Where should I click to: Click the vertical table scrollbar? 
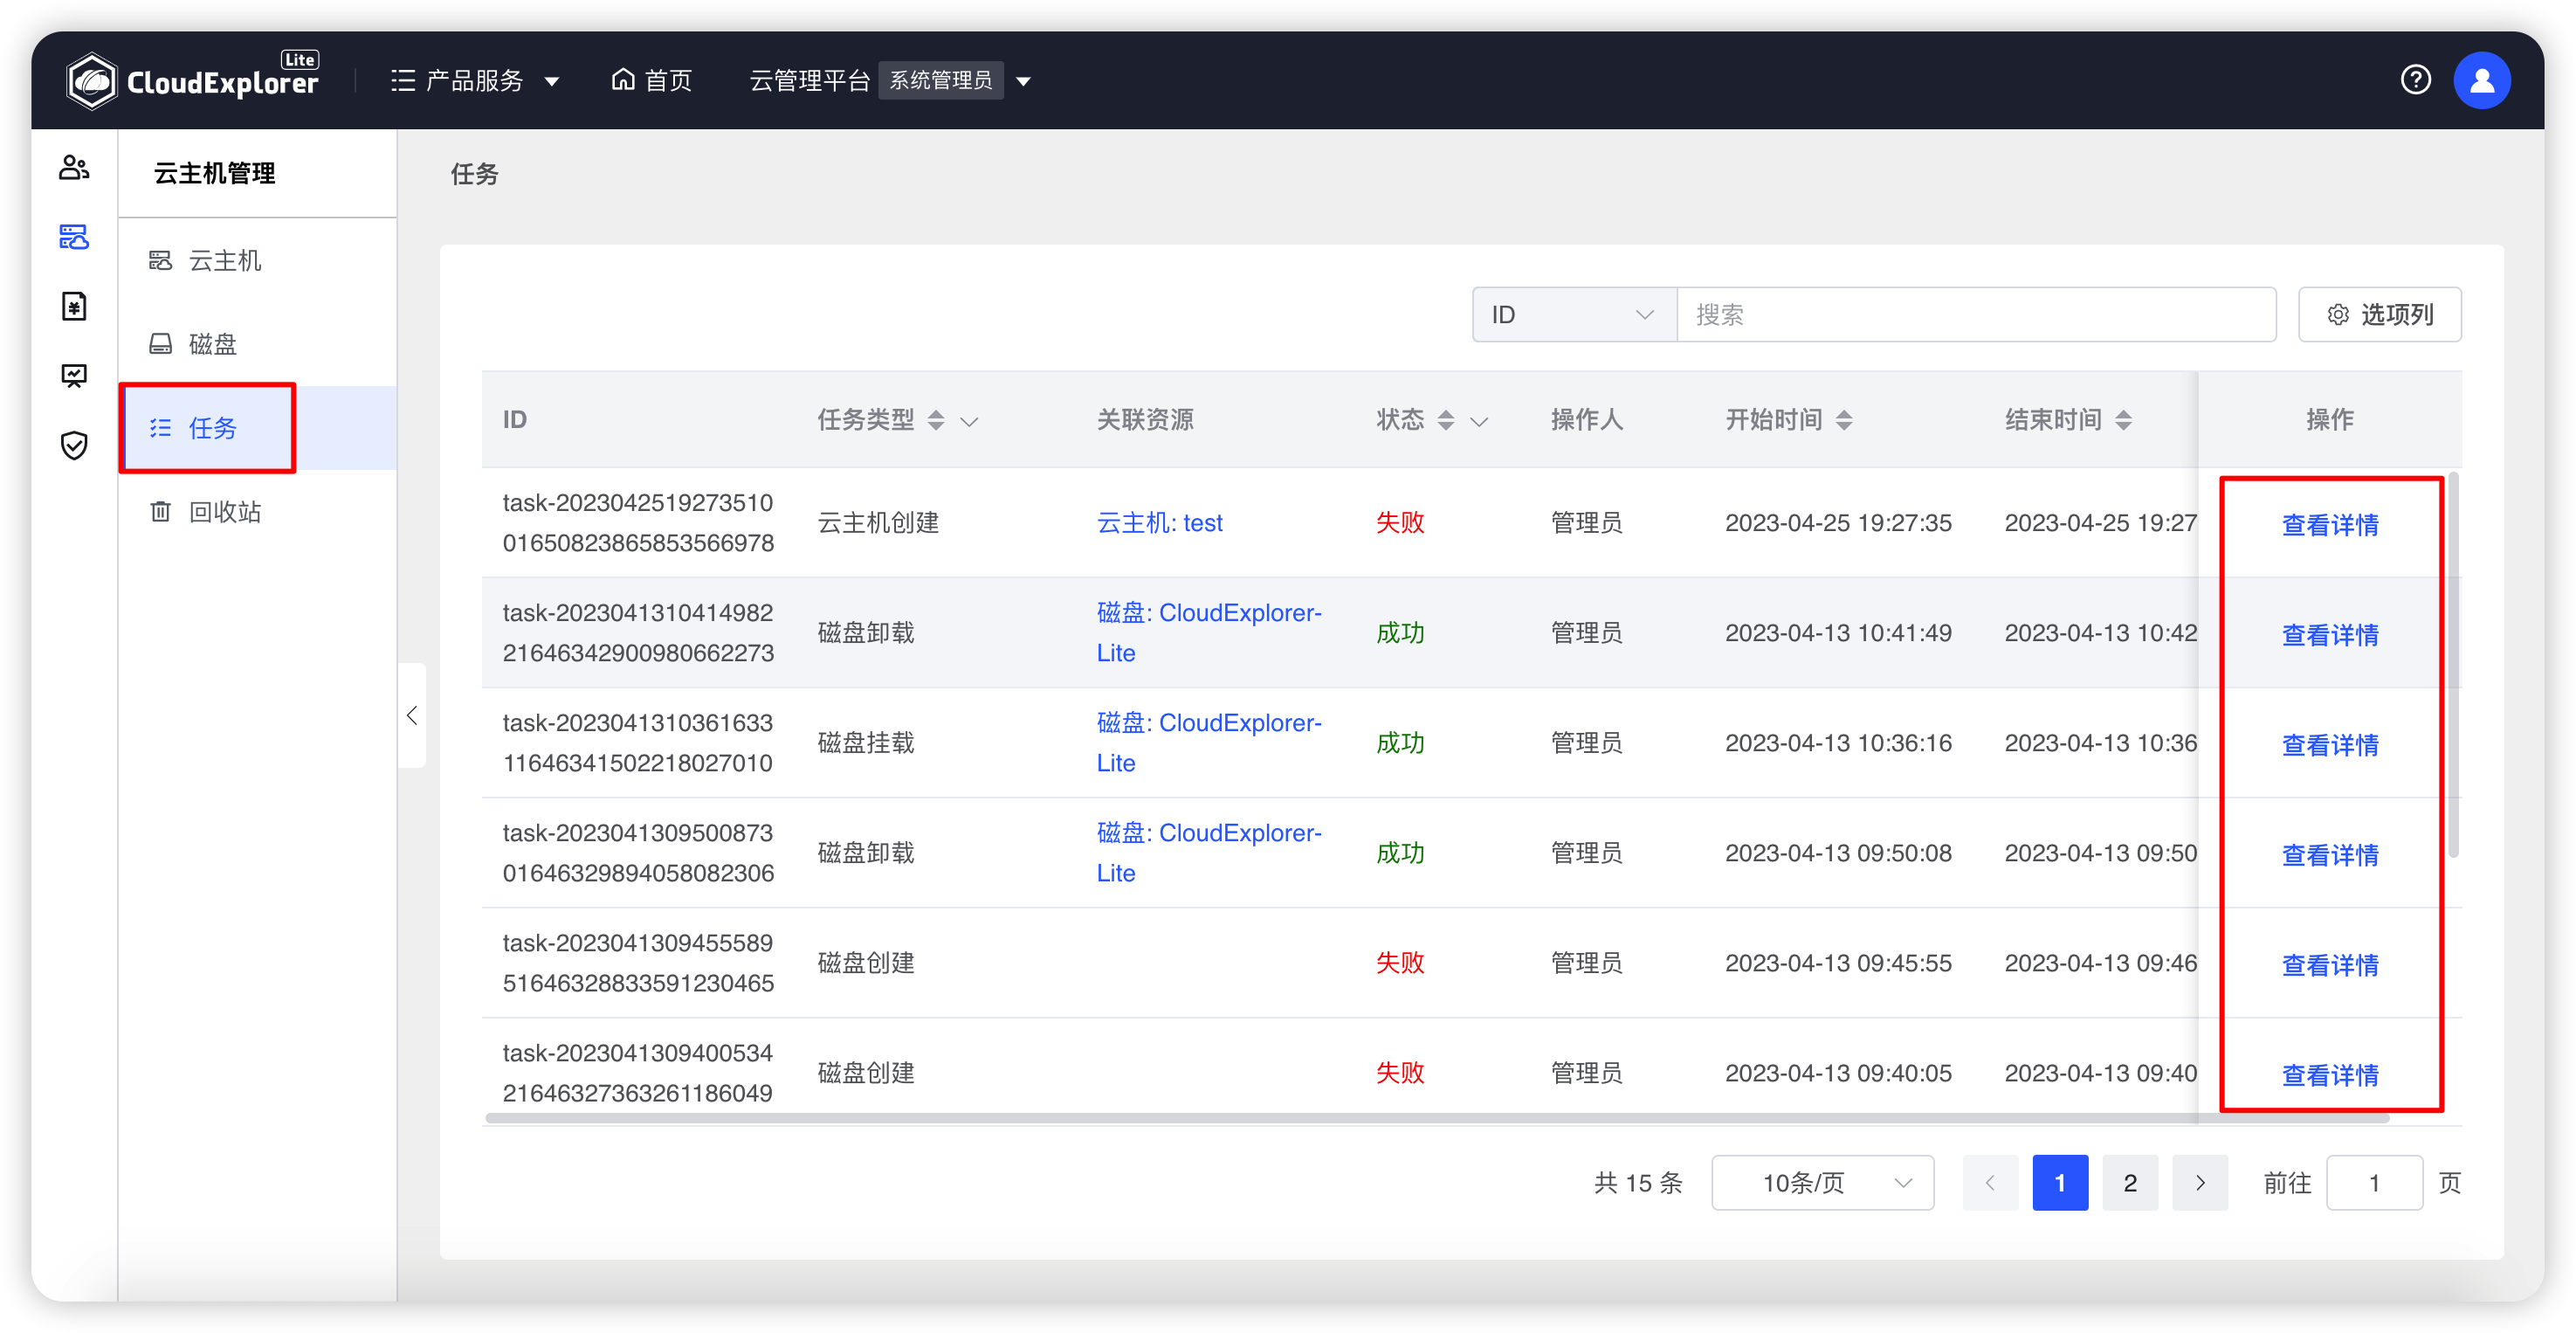tap(2453, 665)
